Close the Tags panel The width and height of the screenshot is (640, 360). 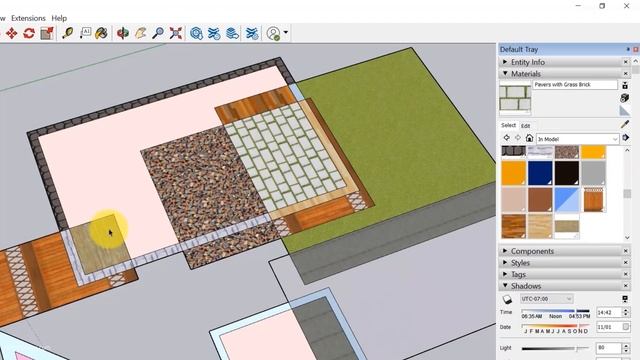625,274
